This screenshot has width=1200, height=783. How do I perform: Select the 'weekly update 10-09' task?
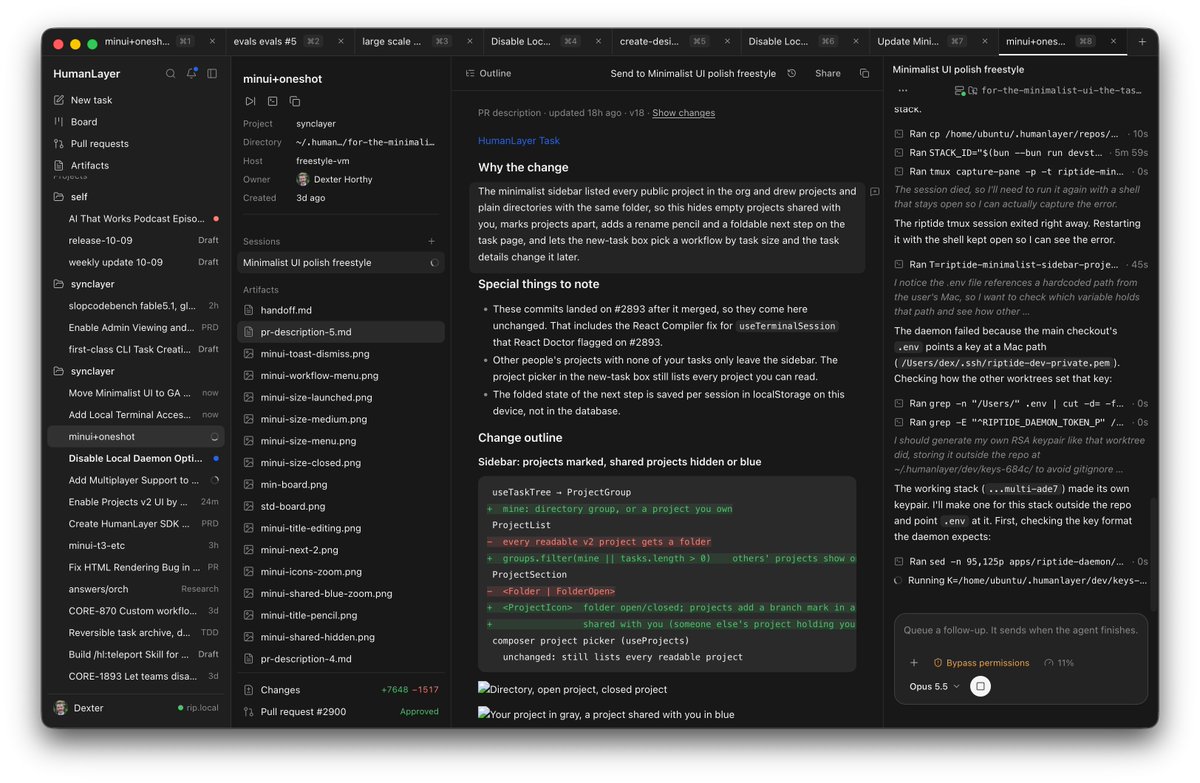point(137,262)
